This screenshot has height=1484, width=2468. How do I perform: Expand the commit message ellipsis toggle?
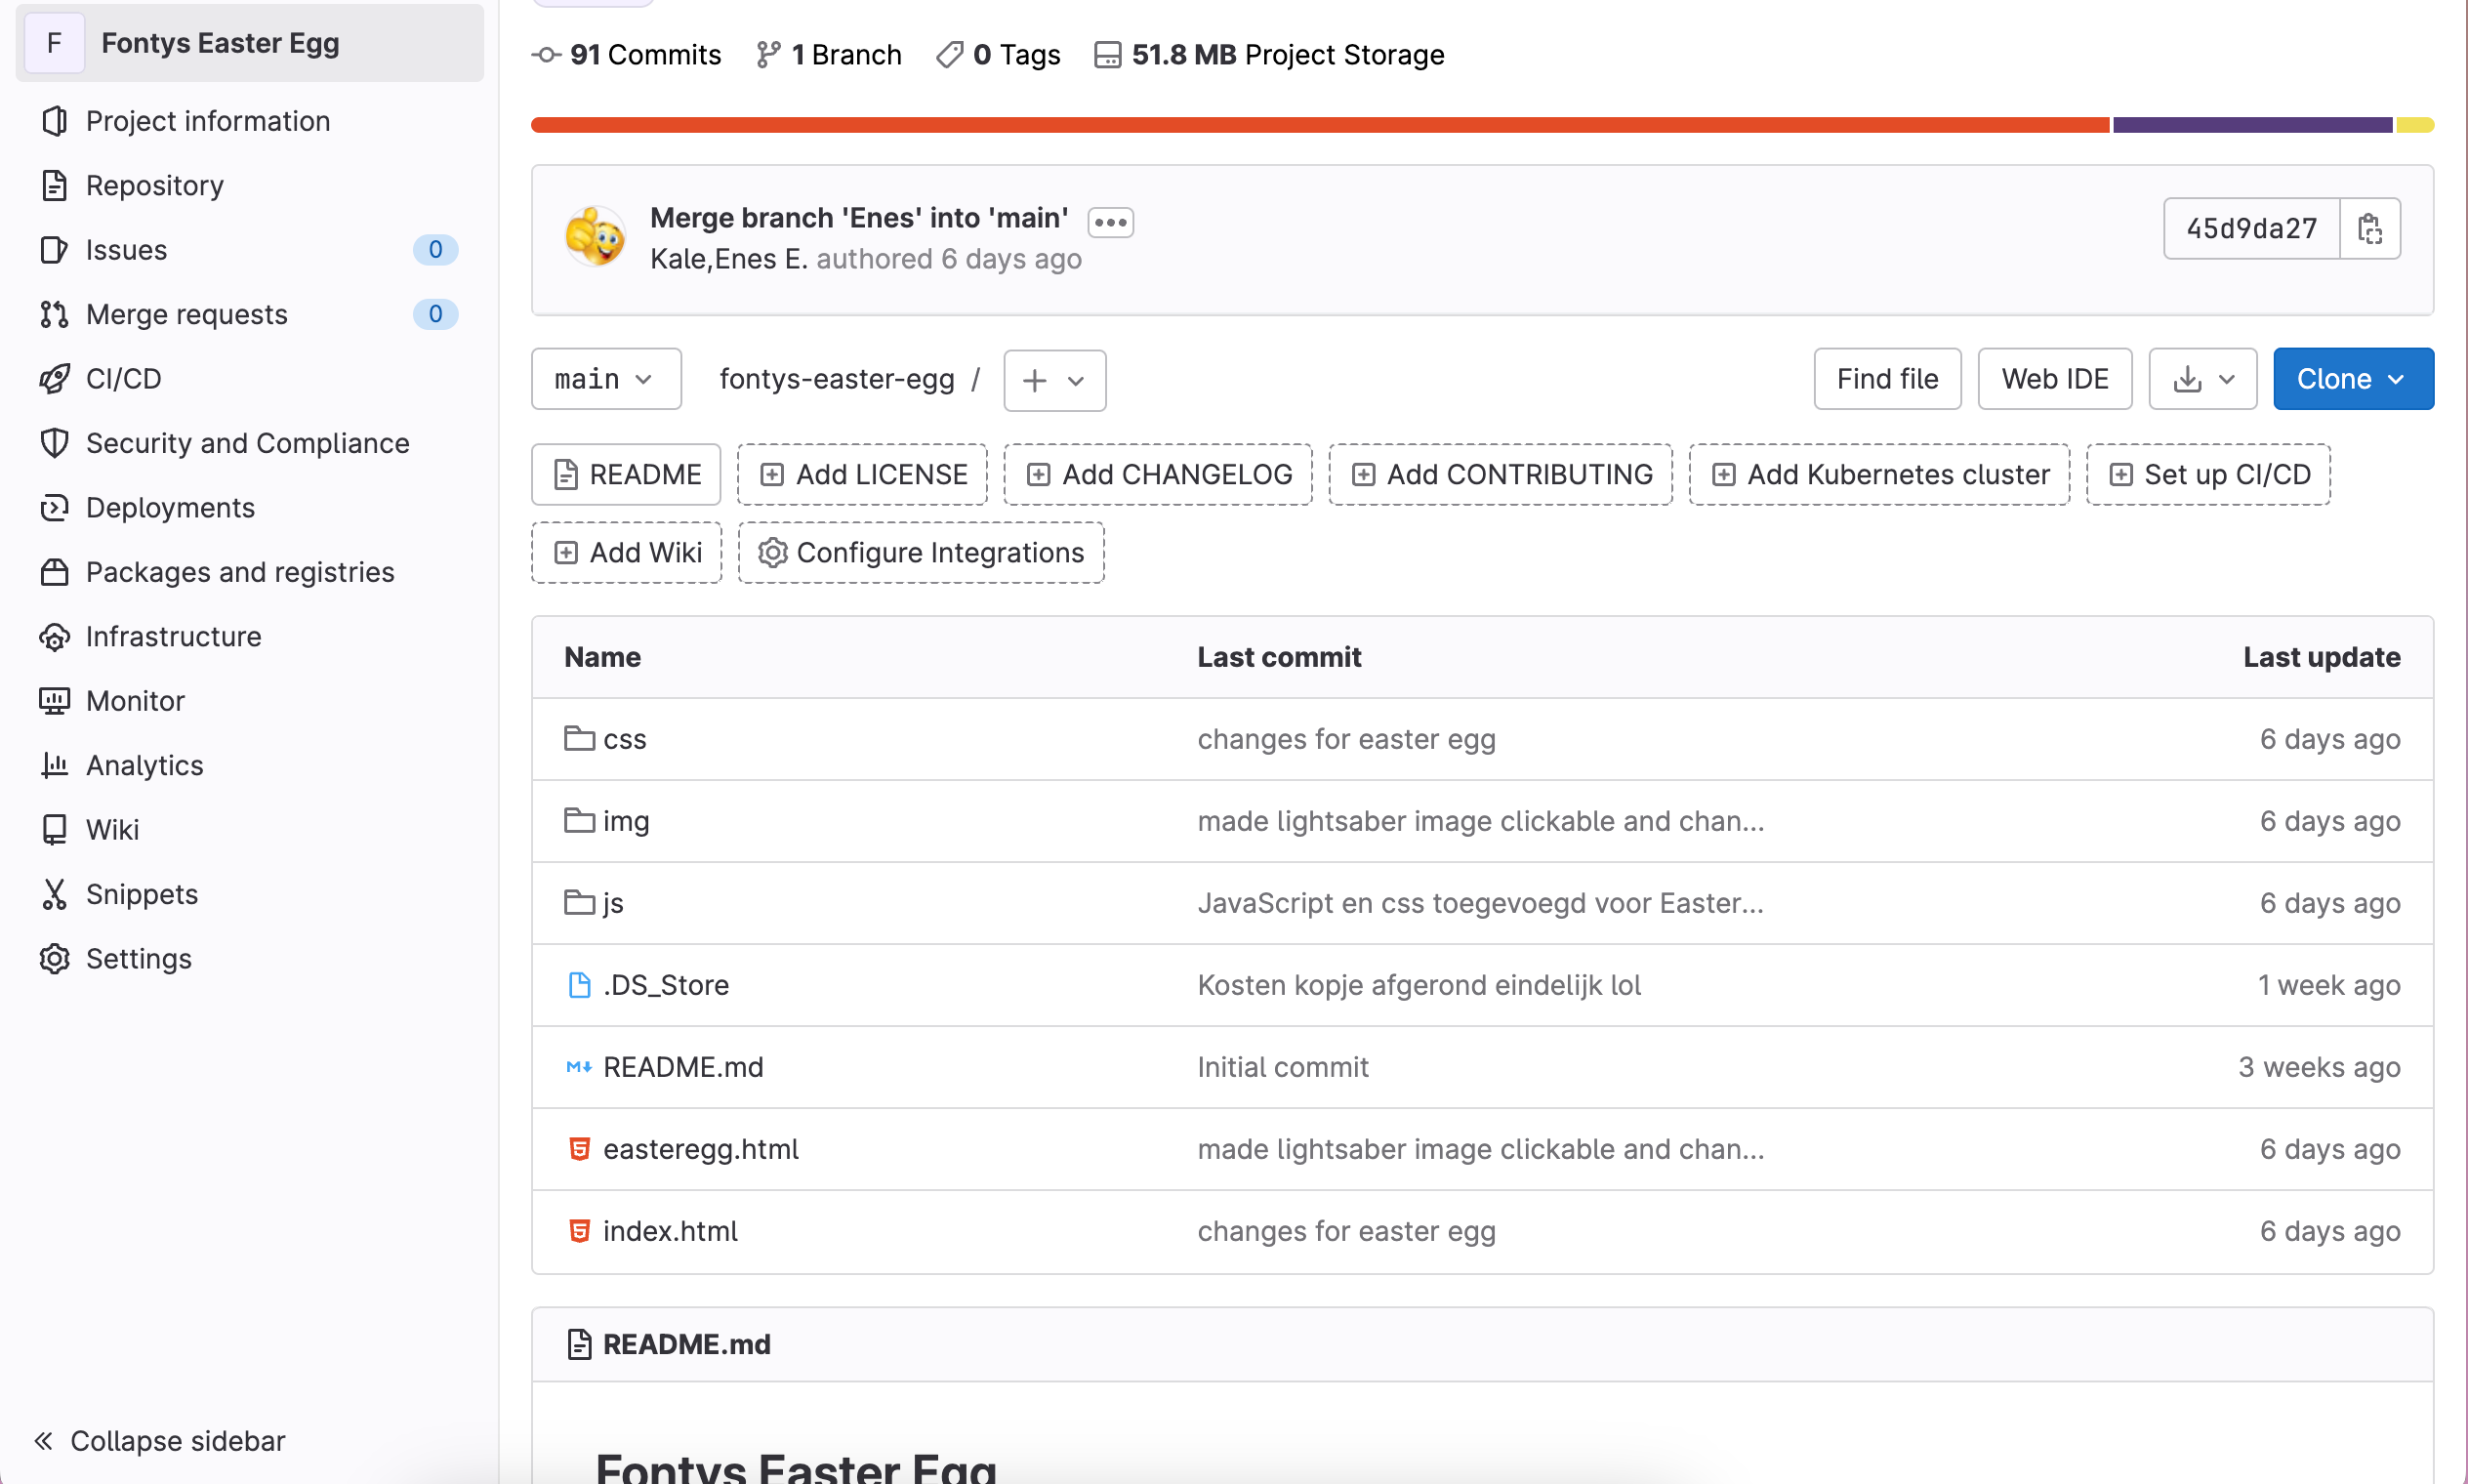click(1110, 221)
